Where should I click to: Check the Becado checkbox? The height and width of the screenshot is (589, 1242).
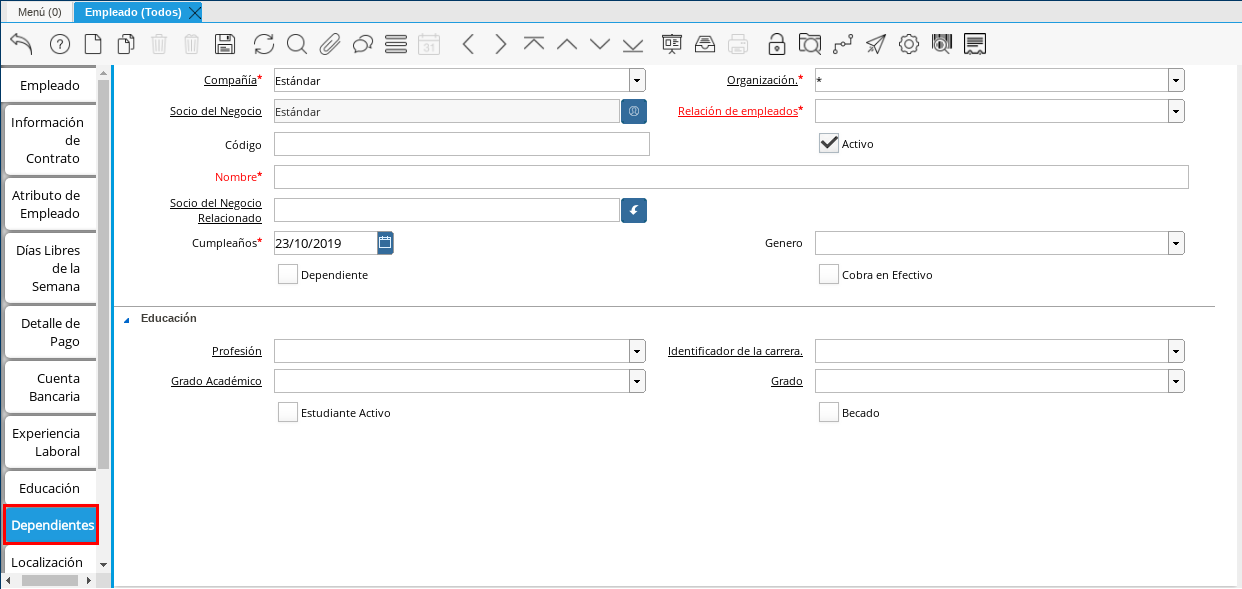[x=828, y=412]
